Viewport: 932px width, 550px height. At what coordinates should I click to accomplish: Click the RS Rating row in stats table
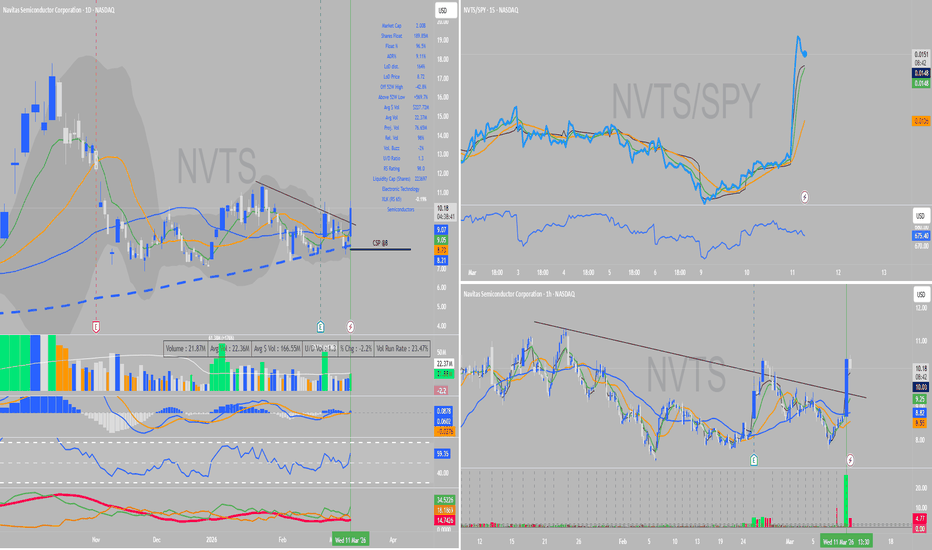click(404, 168)
